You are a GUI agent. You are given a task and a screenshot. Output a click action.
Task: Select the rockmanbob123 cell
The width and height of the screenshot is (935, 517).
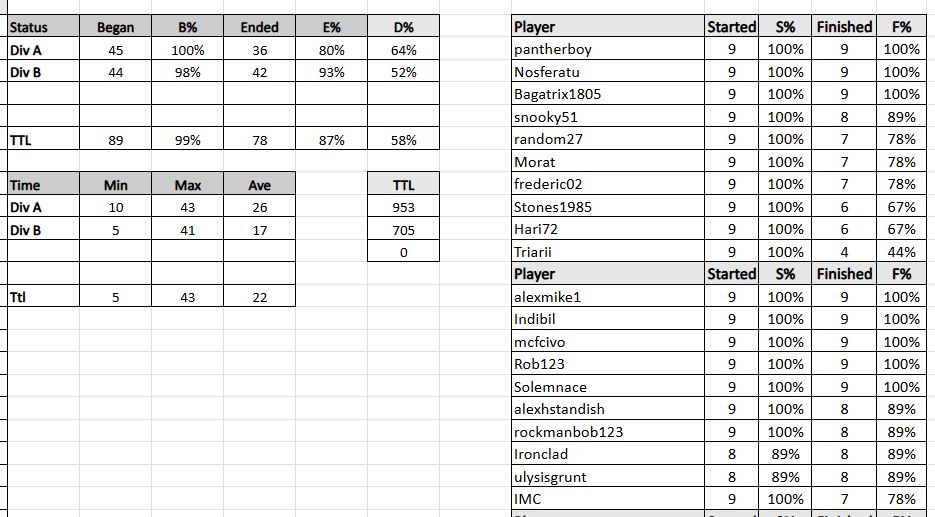pyautogui.click(x=606, y=432)
